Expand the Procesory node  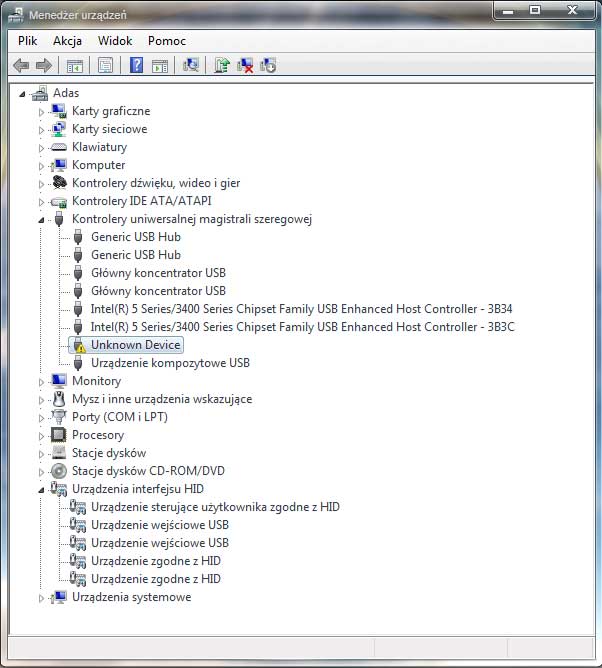tap(41, 436)
